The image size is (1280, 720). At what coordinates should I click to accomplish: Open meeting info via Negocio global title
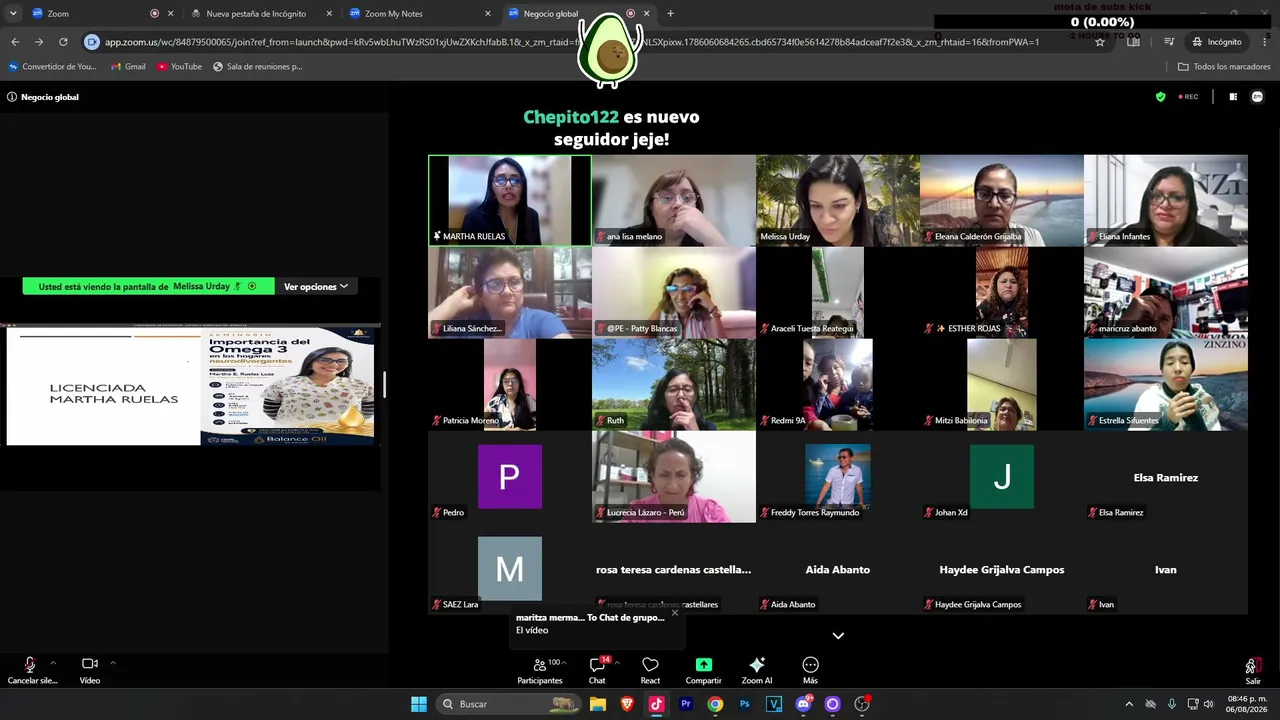pos(43,97)
